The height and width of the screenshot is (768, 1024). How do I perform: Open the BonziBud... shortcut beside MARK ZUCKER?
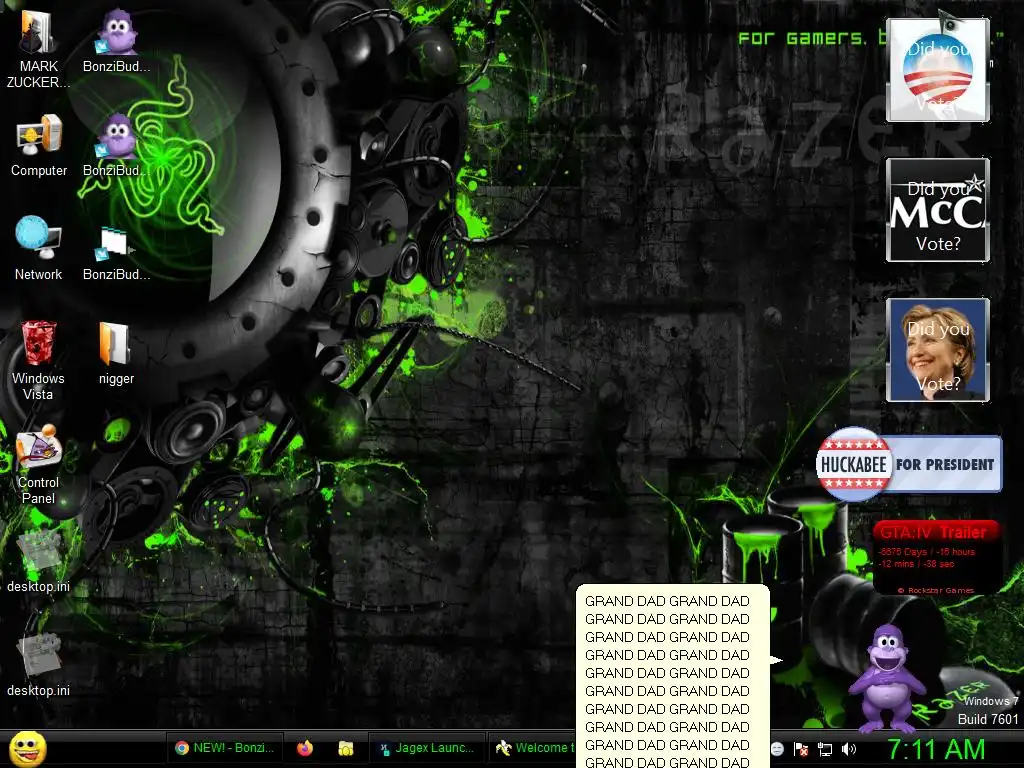(x=116, y=41)
